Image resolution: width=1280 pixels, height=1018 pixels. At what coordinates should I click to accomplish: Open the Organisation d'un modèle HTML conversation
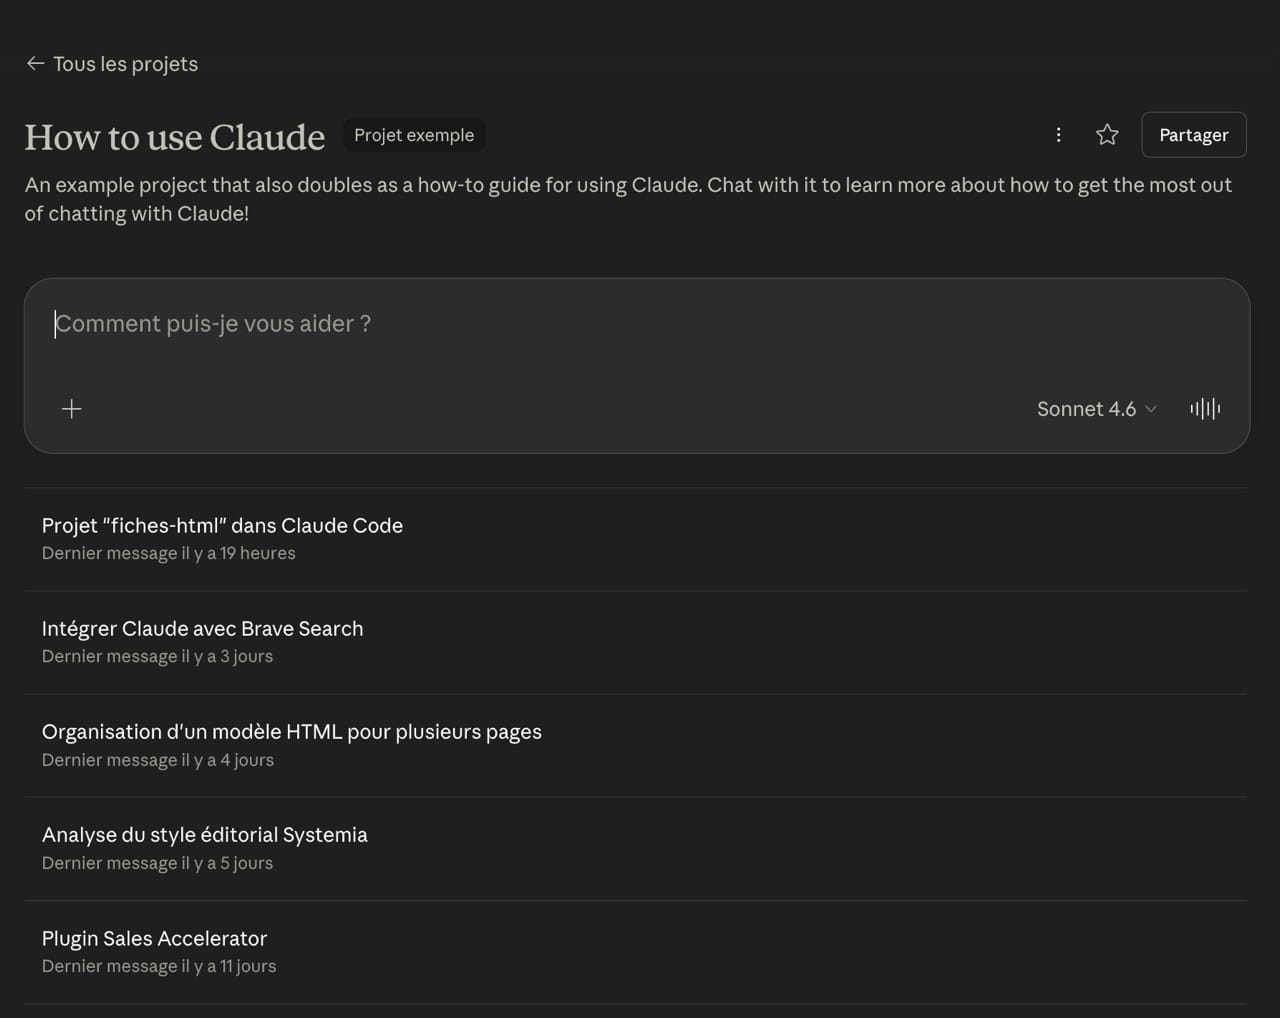(636, 745)
